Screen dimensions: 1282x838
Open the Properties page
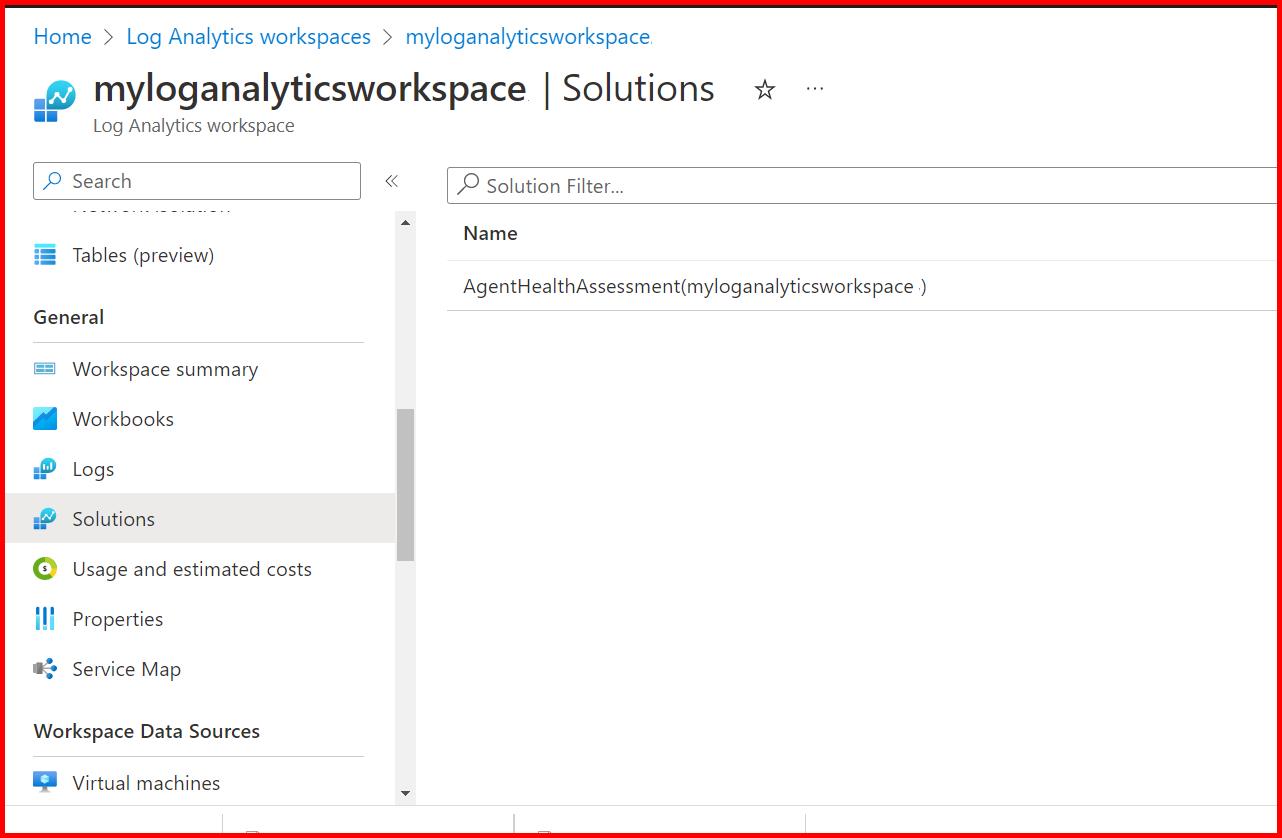[117, 619]
